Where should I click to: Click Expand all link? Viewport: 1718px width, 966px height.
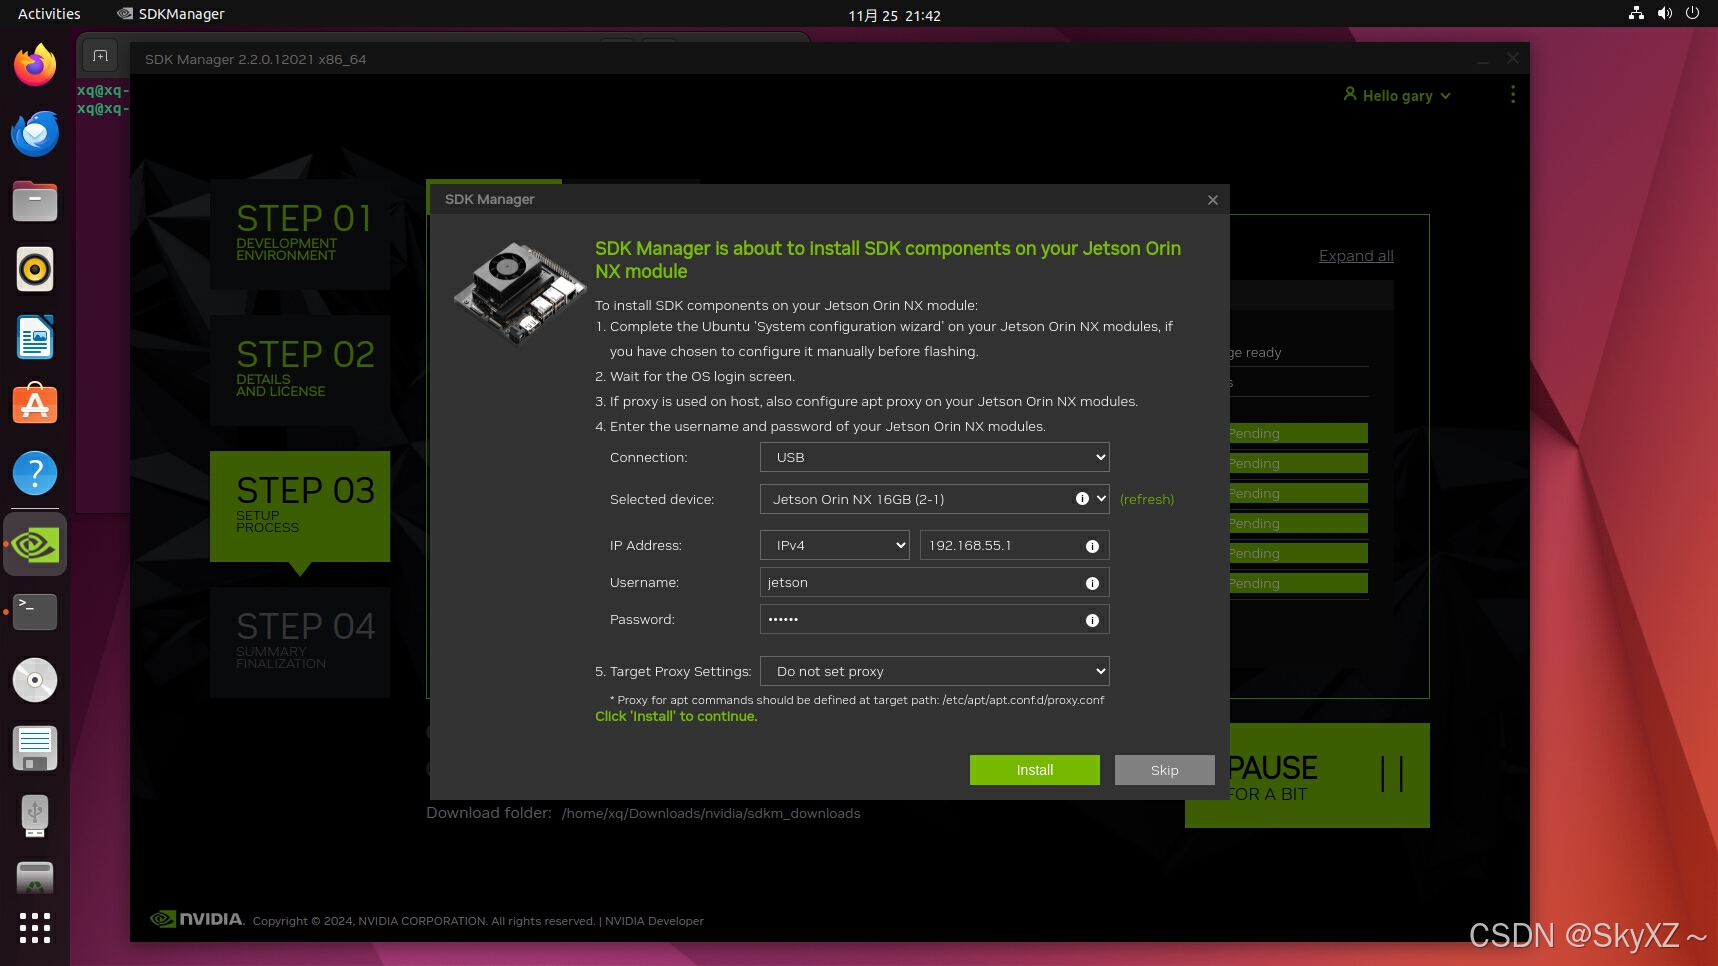1356,256
